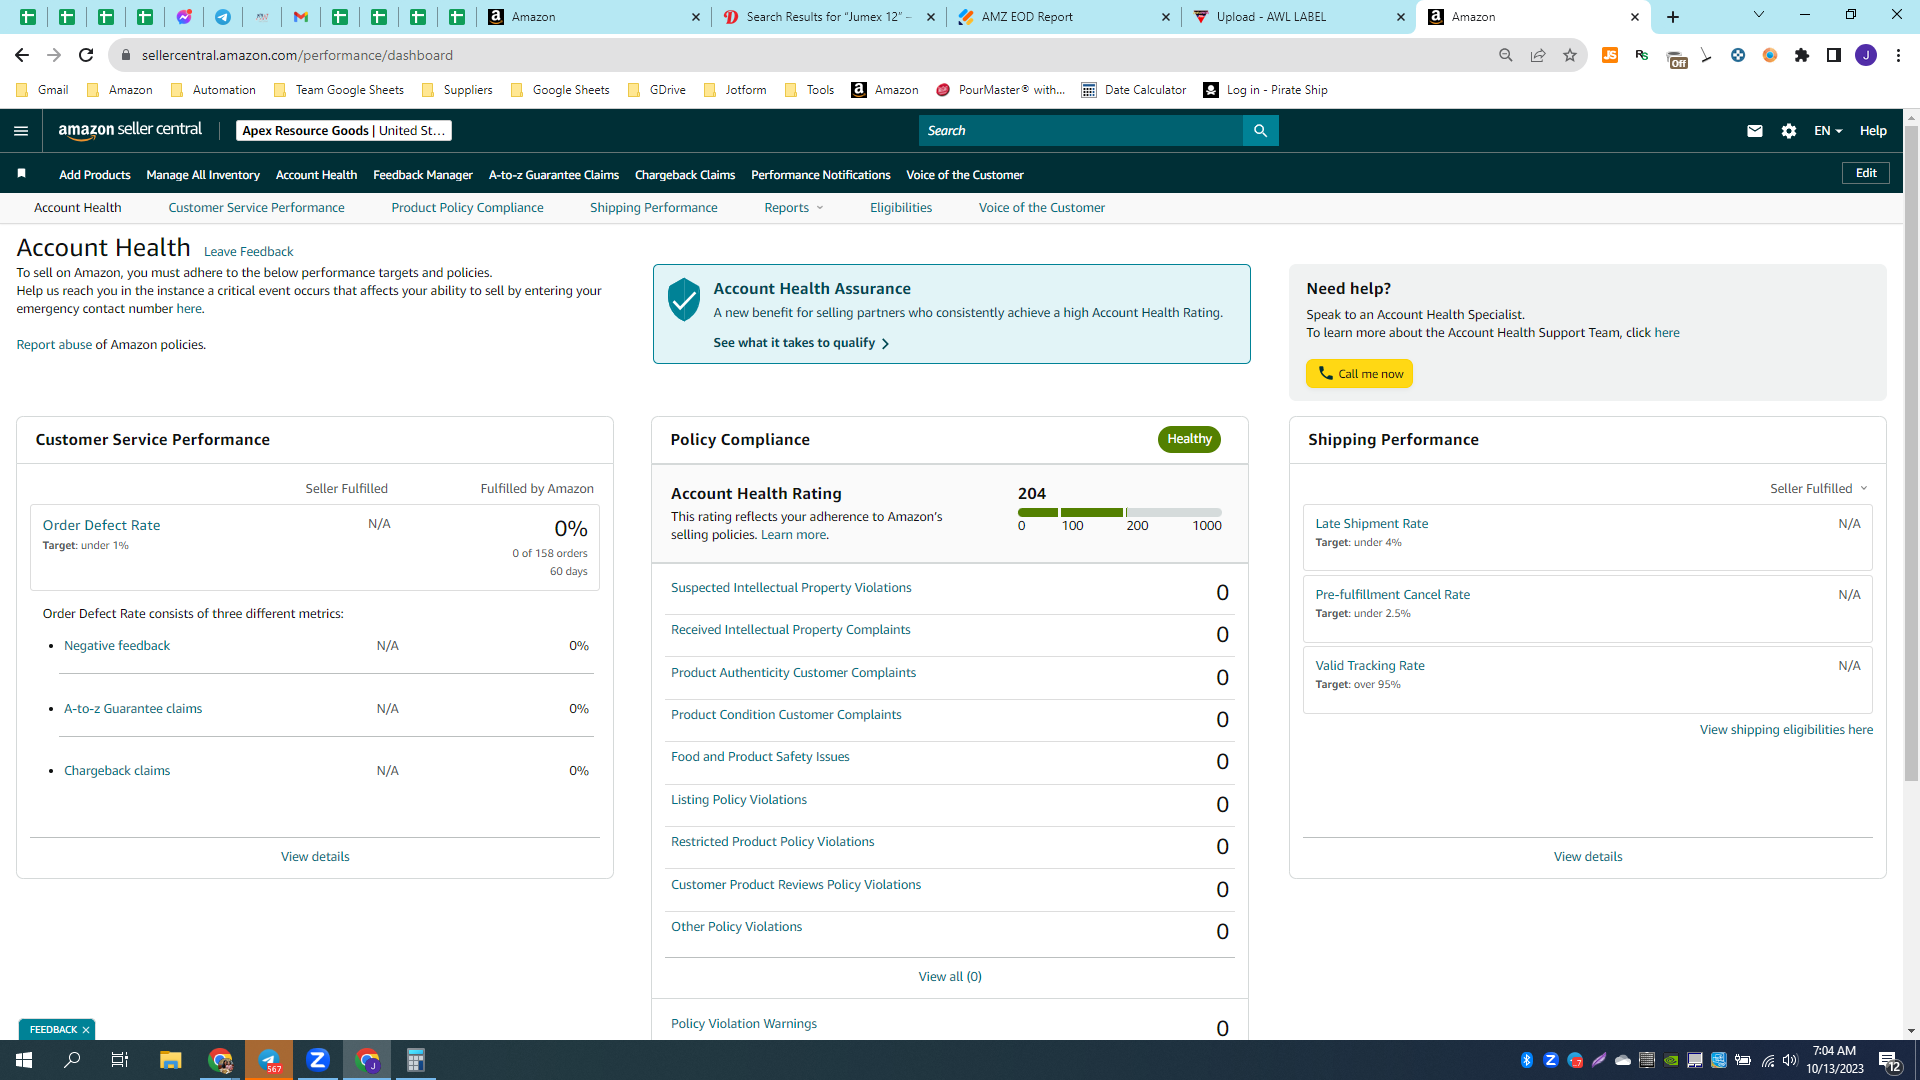
Task: Click the Account Health Rating progress bar
Action: [x=1119, y=513]
